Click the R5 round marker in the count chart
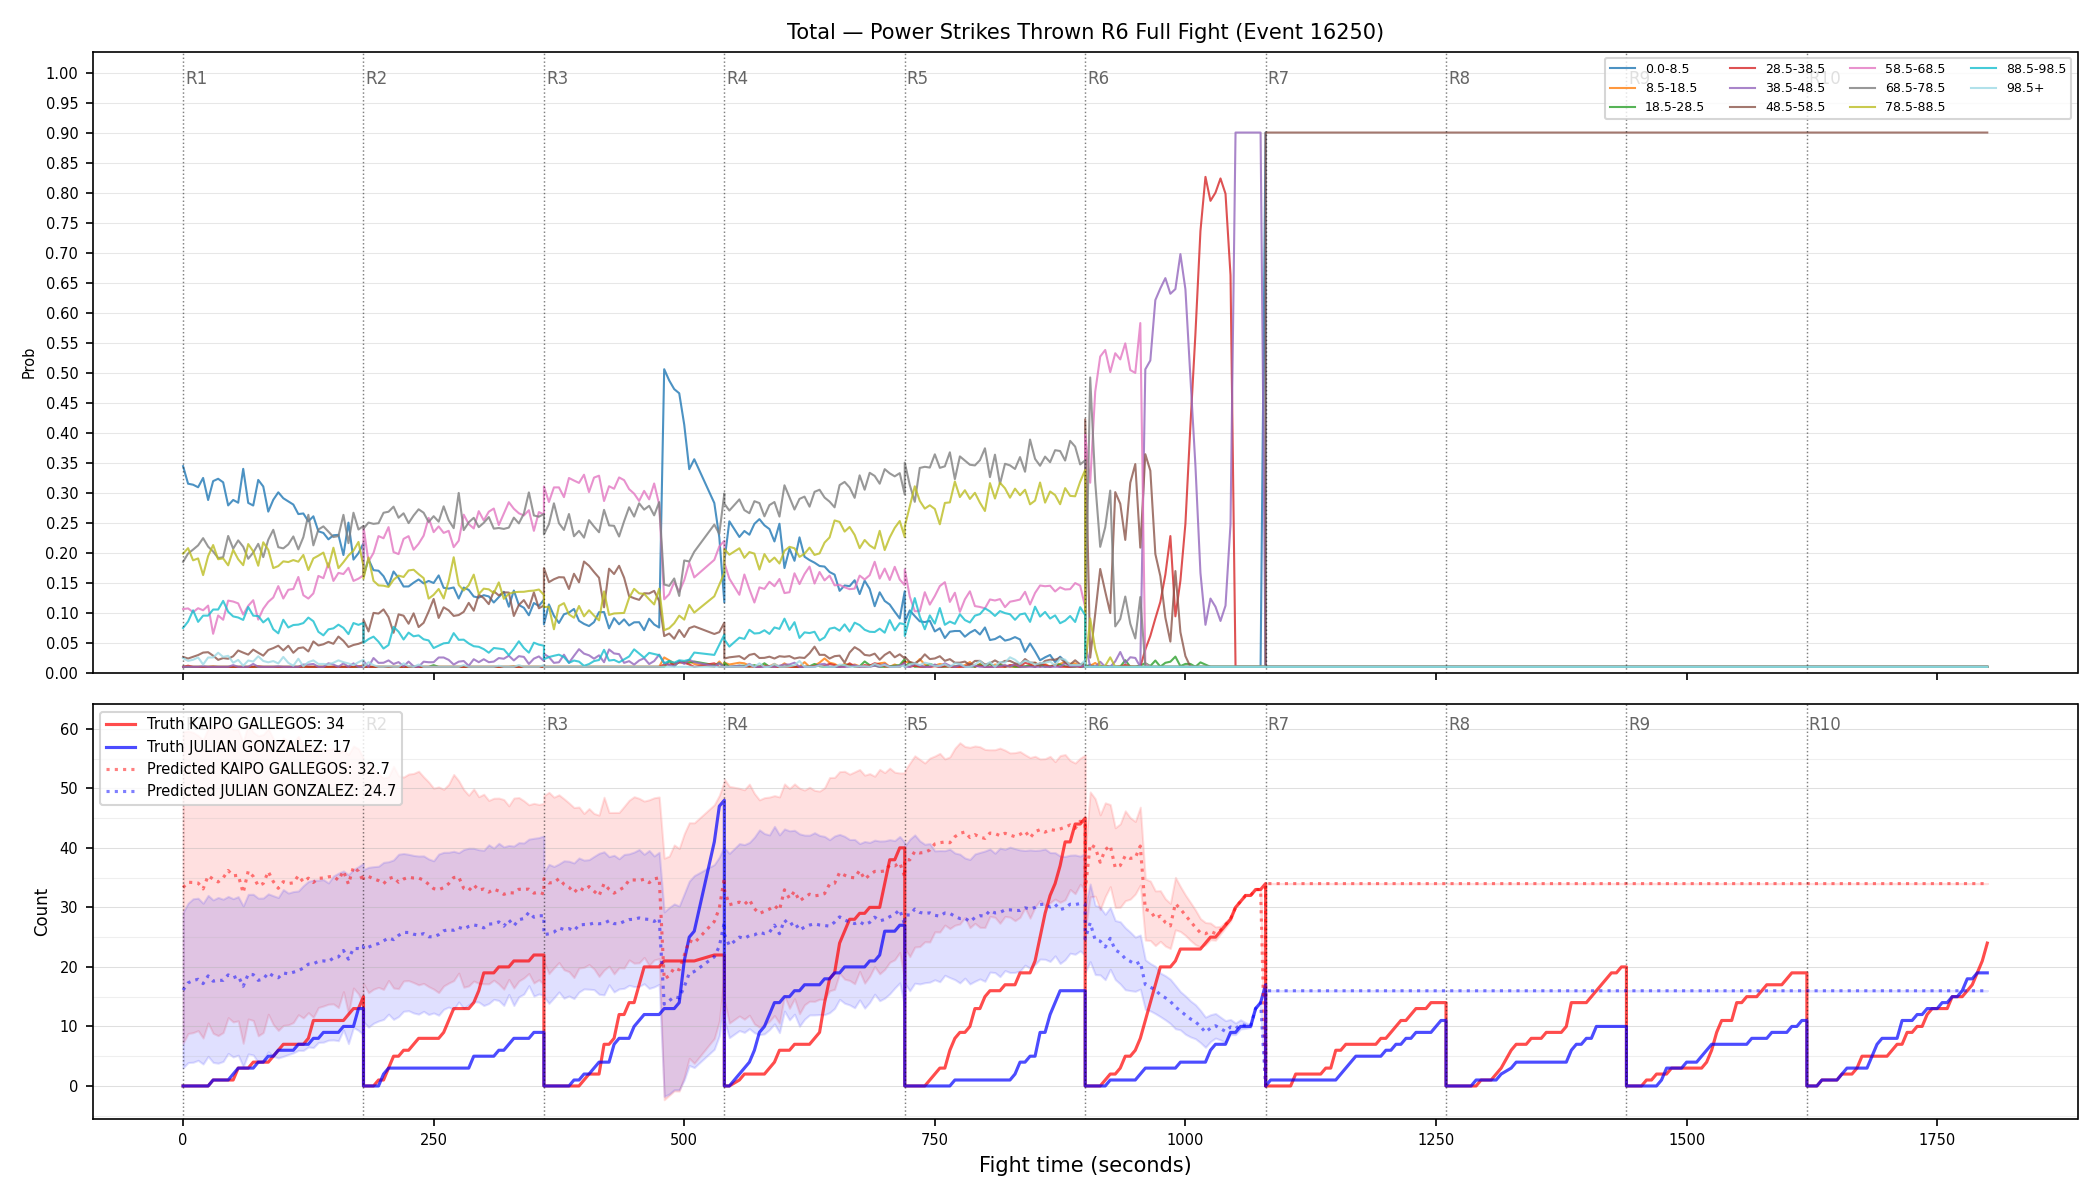Image resolution: width=2100 pixels, height=1200 pixels. click(x=917, y=724)
